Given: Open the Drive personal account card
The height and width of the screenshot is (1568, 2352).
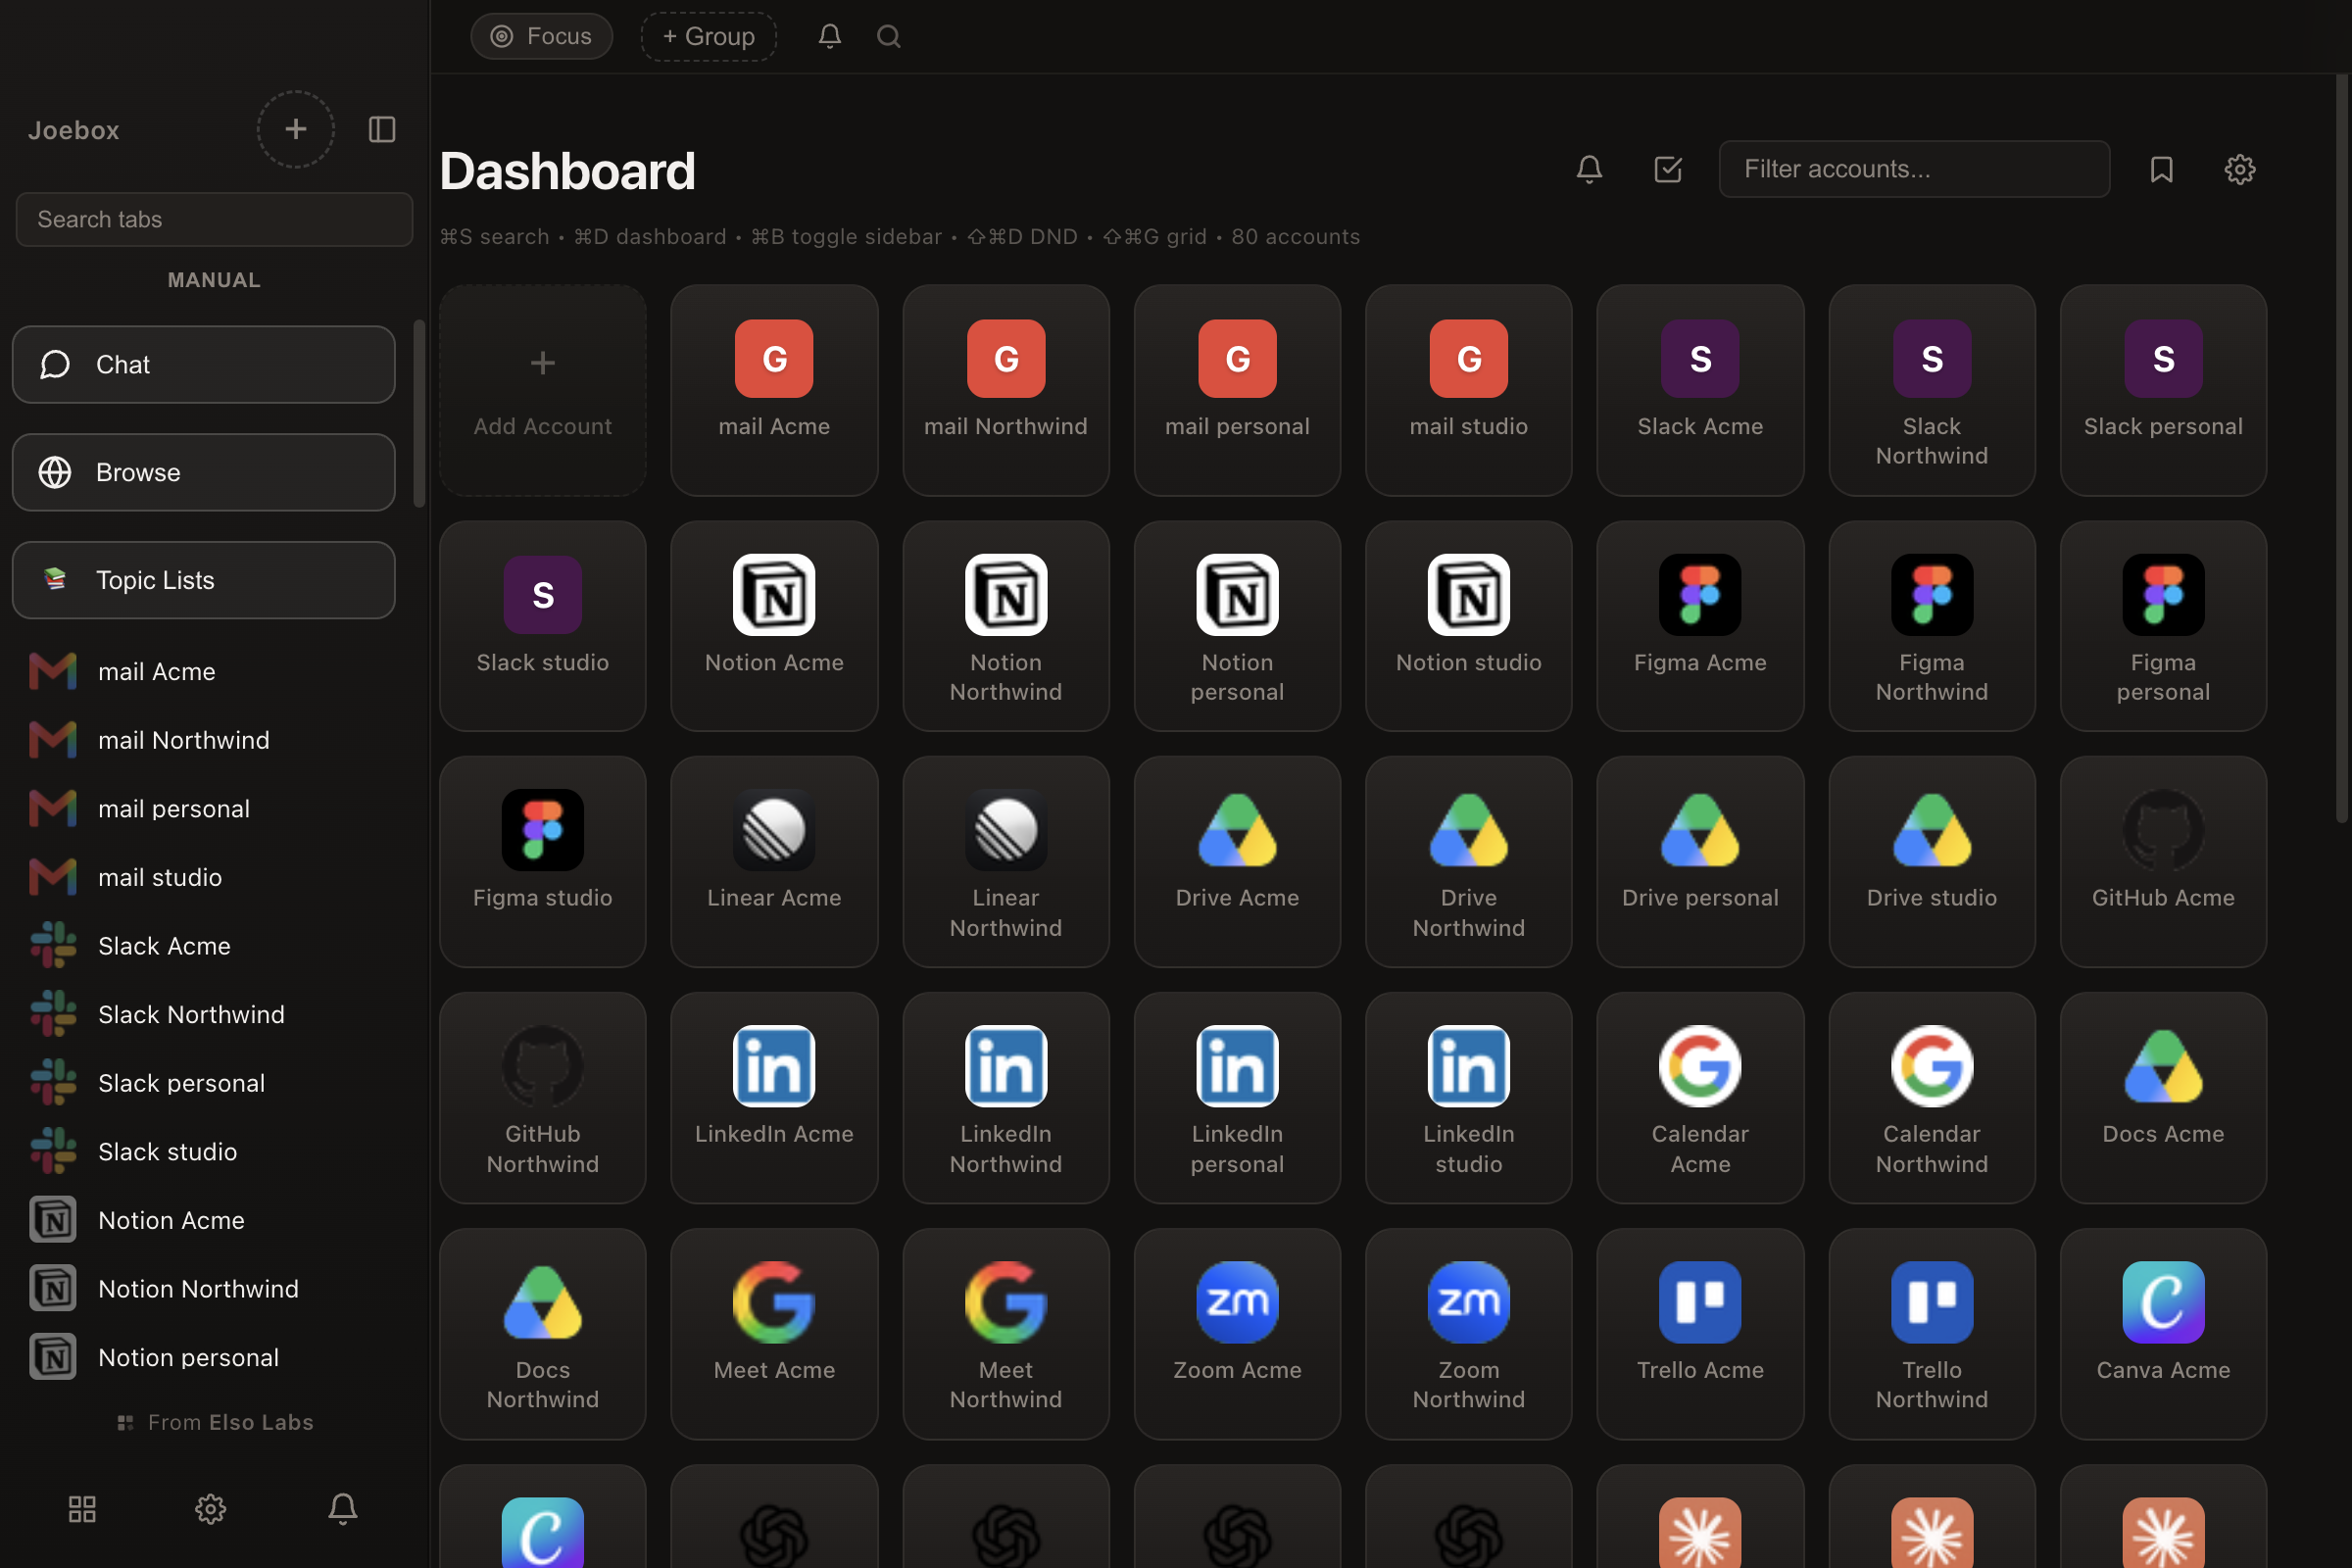Looking at the screenshot, I should (x=1700, y=862).
